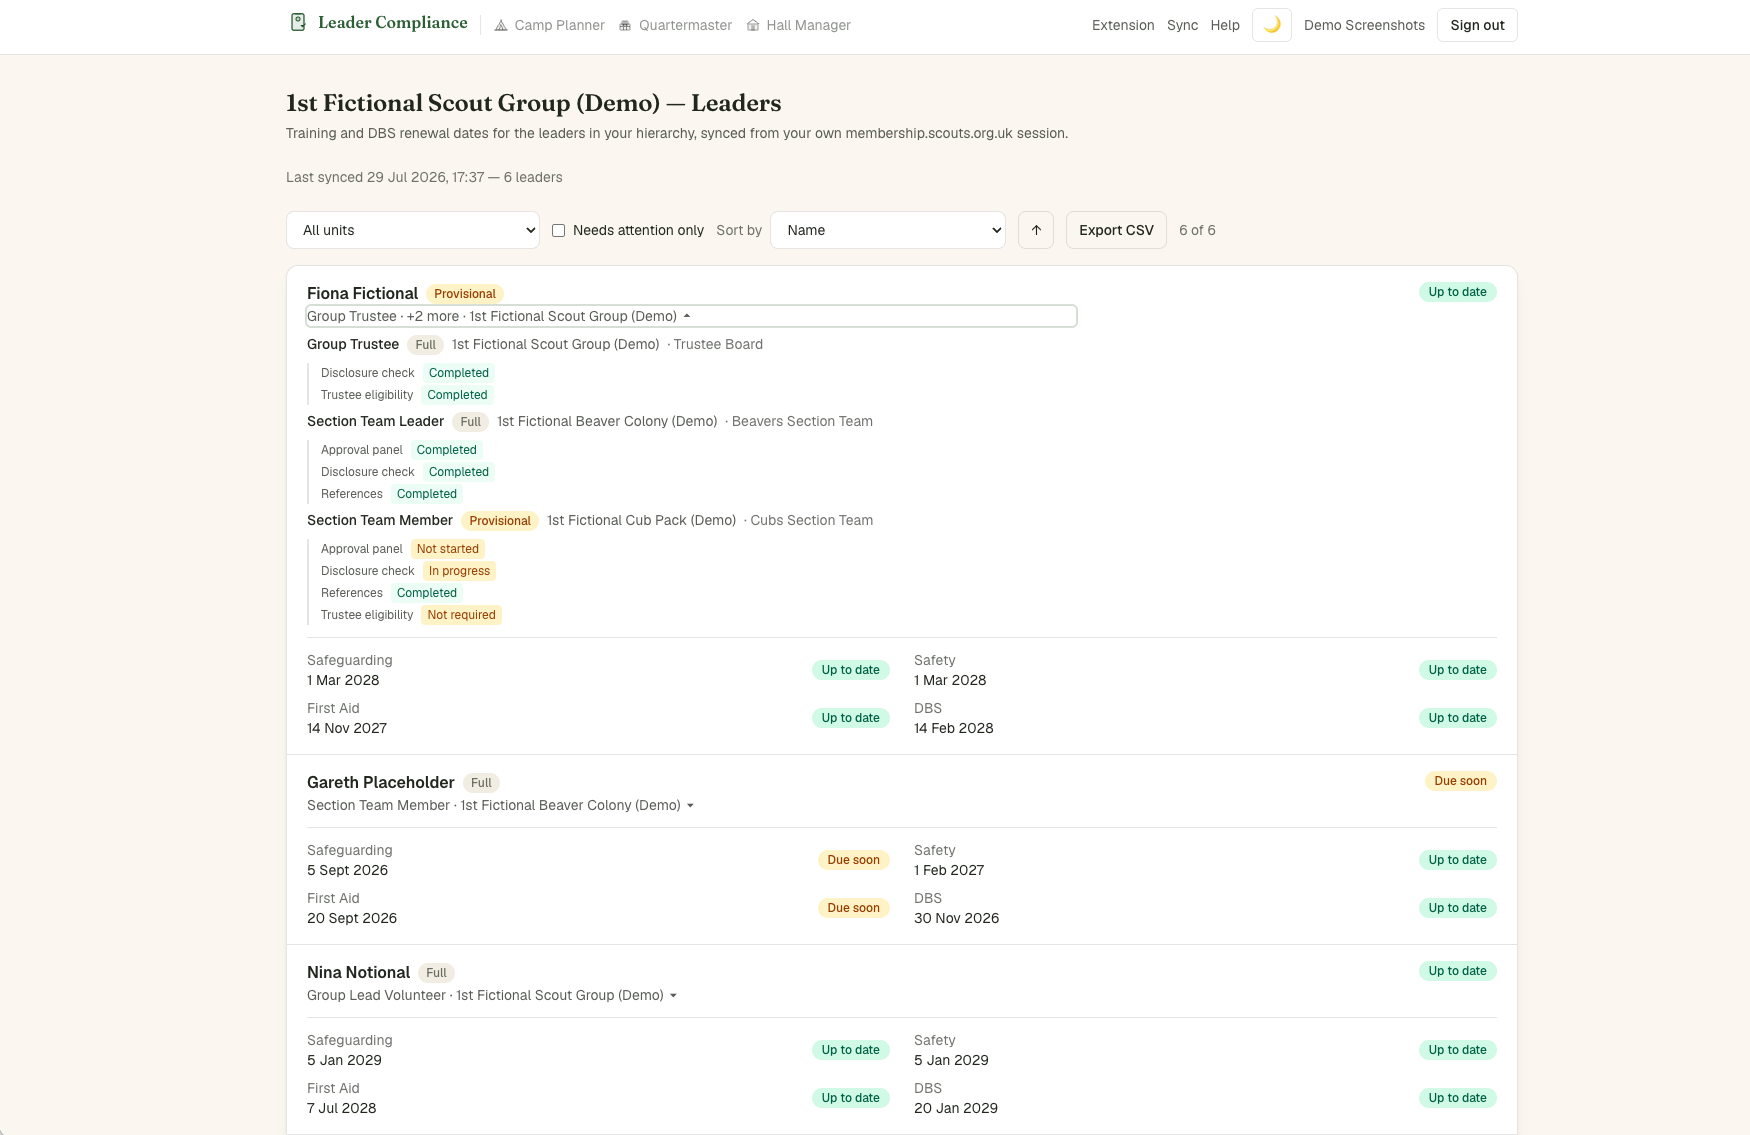Image resolution: width=1750 pixels, height=1135 pixels.
Task: Open the Sync menu item
Action: [1182, 25]
